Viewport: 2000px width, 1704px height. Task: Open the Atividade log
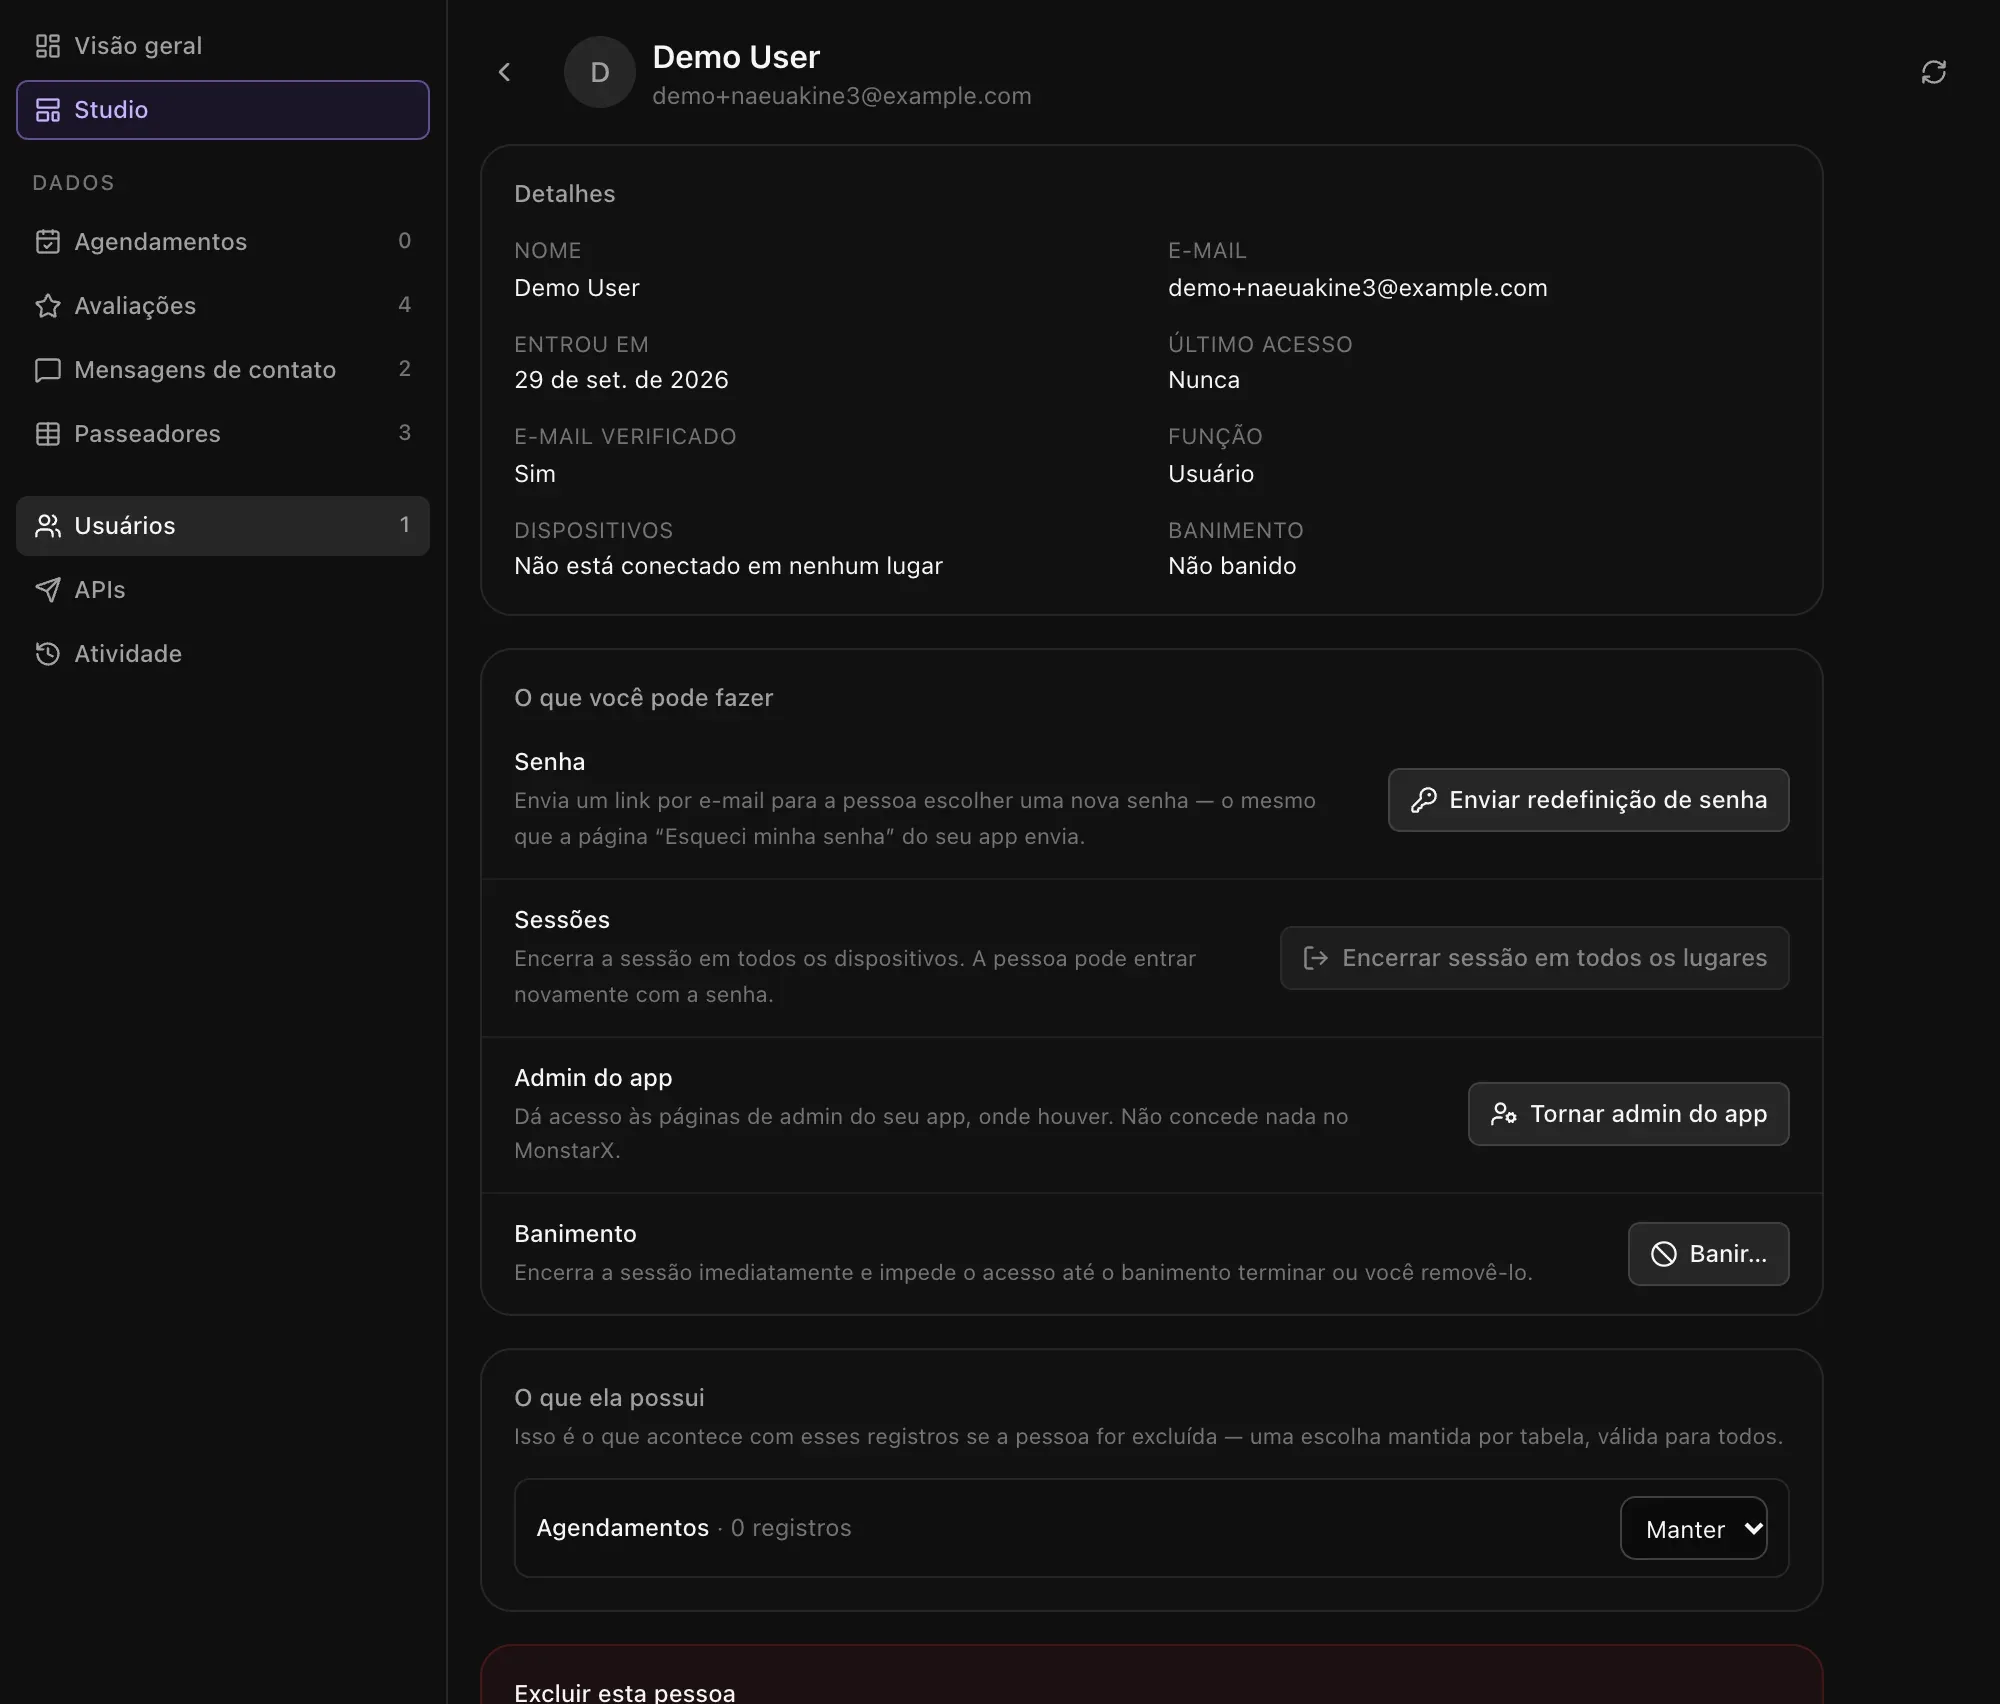click(223, 654)
